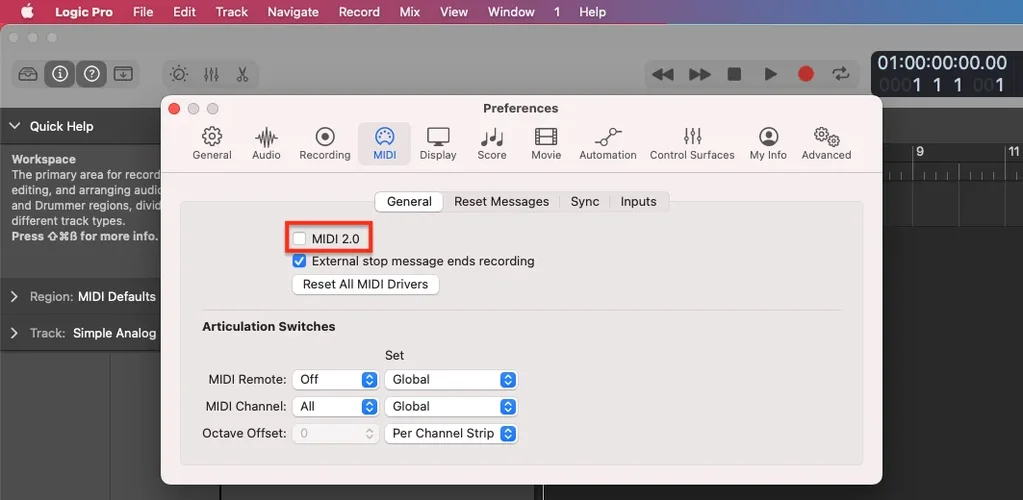Expand the Region: MIDI Defaults disclosure triangle
1023x500 pixels.
pyautogui.click(x=14, y=297)
